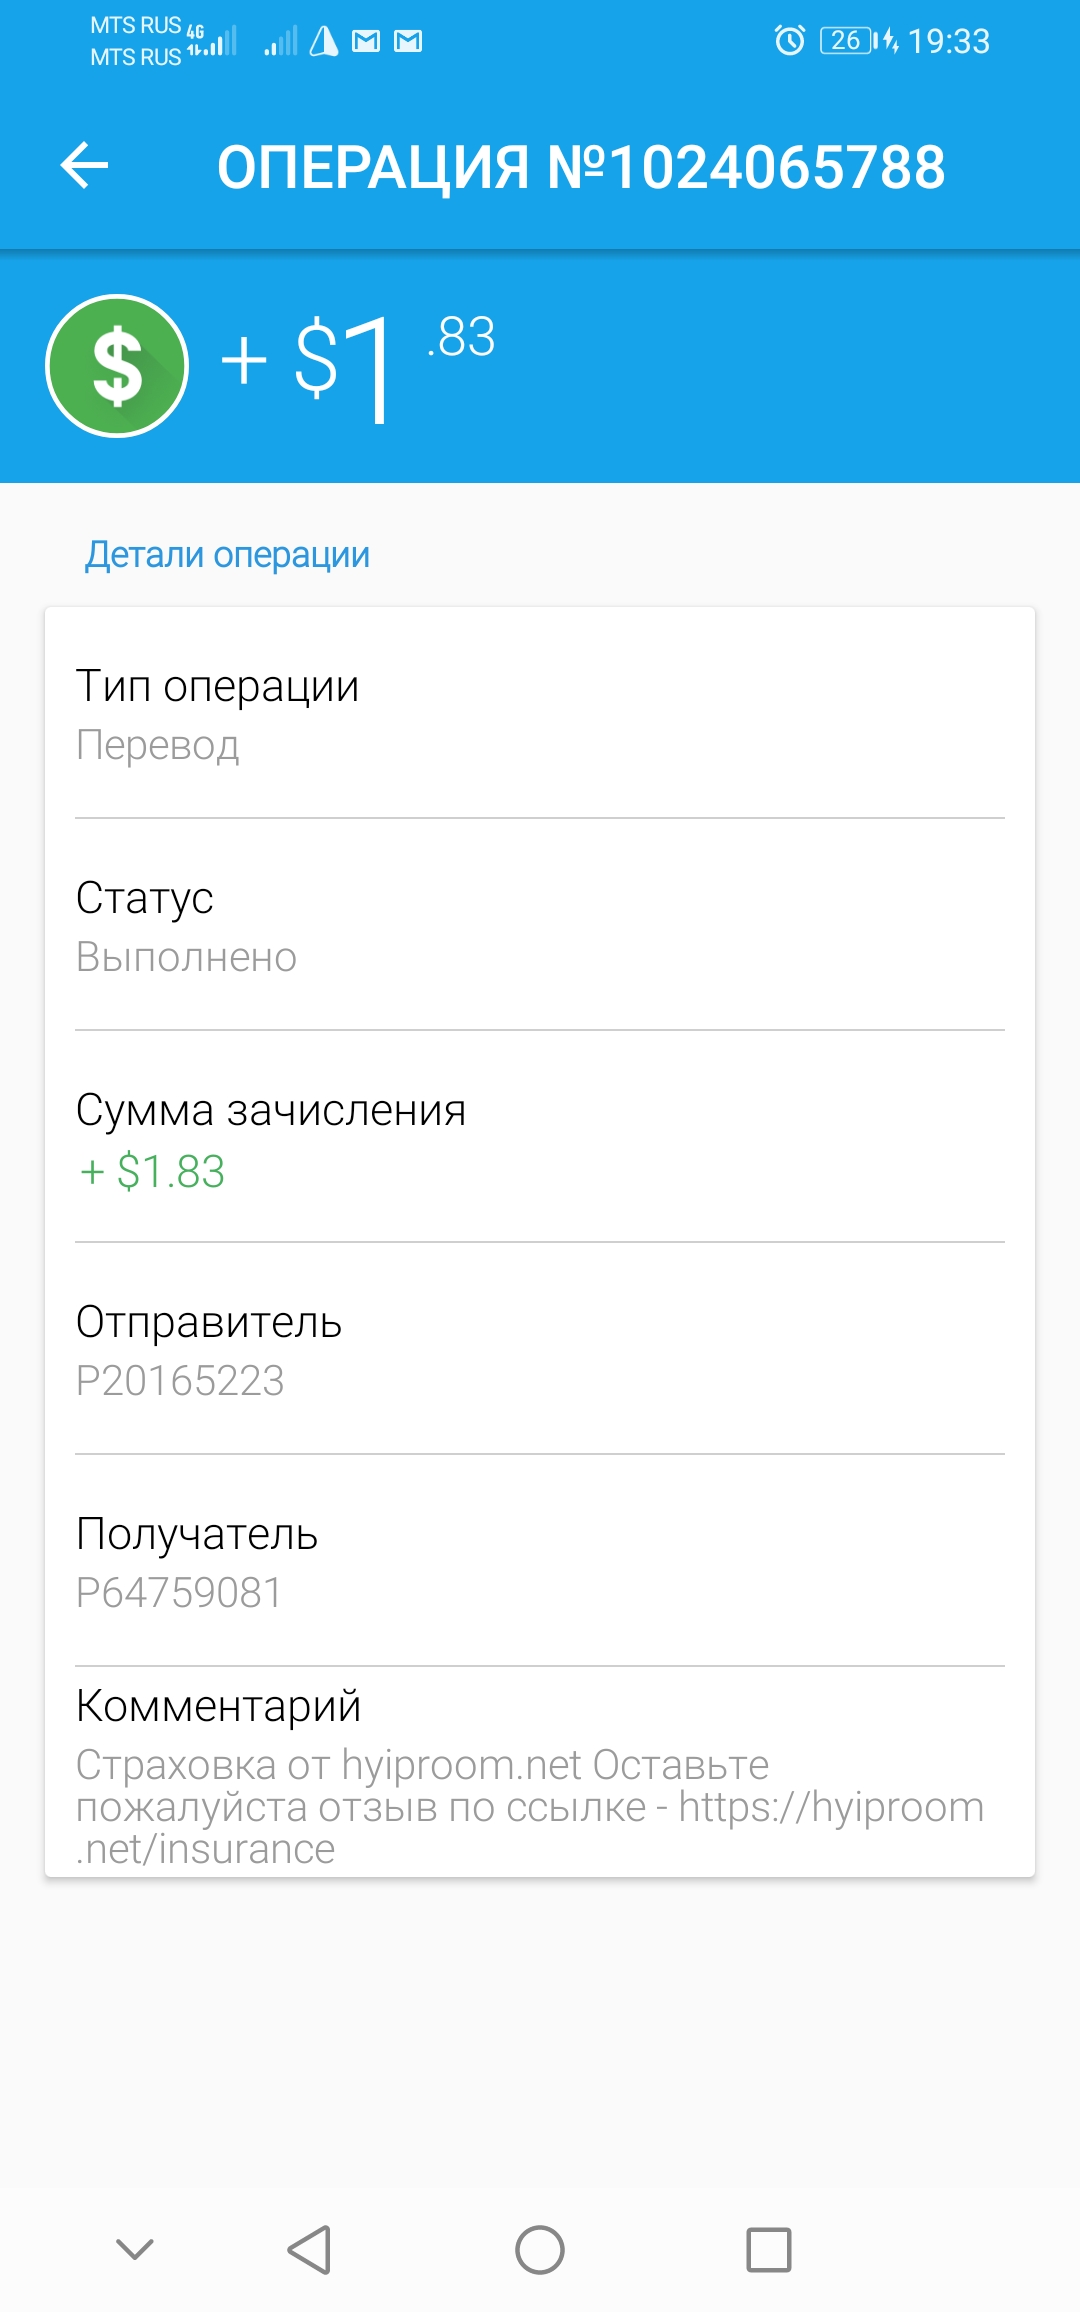Tap the back arrow in header
Viewport: 1080px width, 2312px height.
click(85, 165)
